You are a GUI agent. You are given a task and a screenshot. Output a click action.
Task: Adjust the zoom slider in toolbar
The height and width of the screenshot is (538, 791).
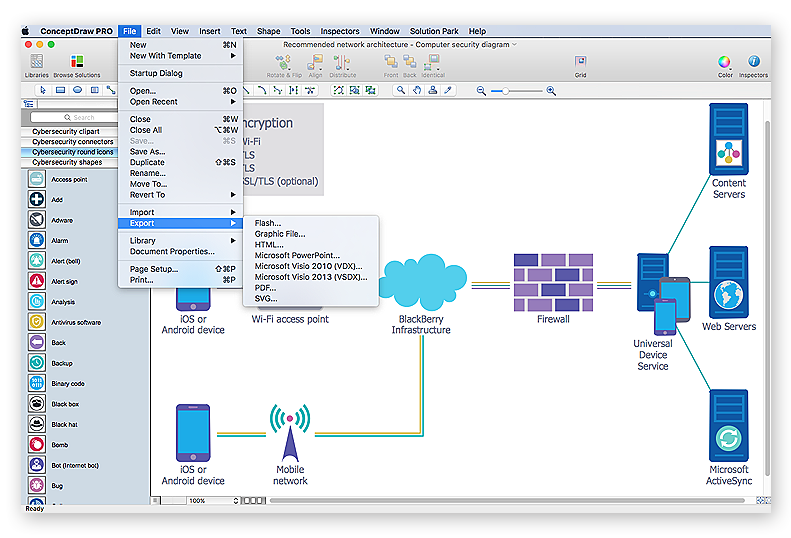point(506,91)
